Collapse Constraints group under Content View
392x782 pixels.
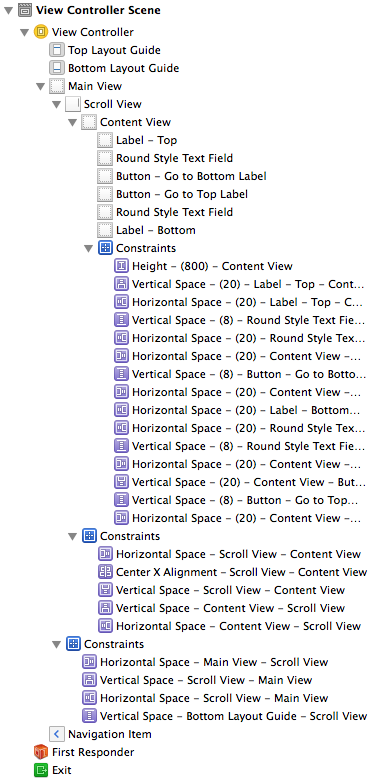pyautogui.click(x=89, y=248)
